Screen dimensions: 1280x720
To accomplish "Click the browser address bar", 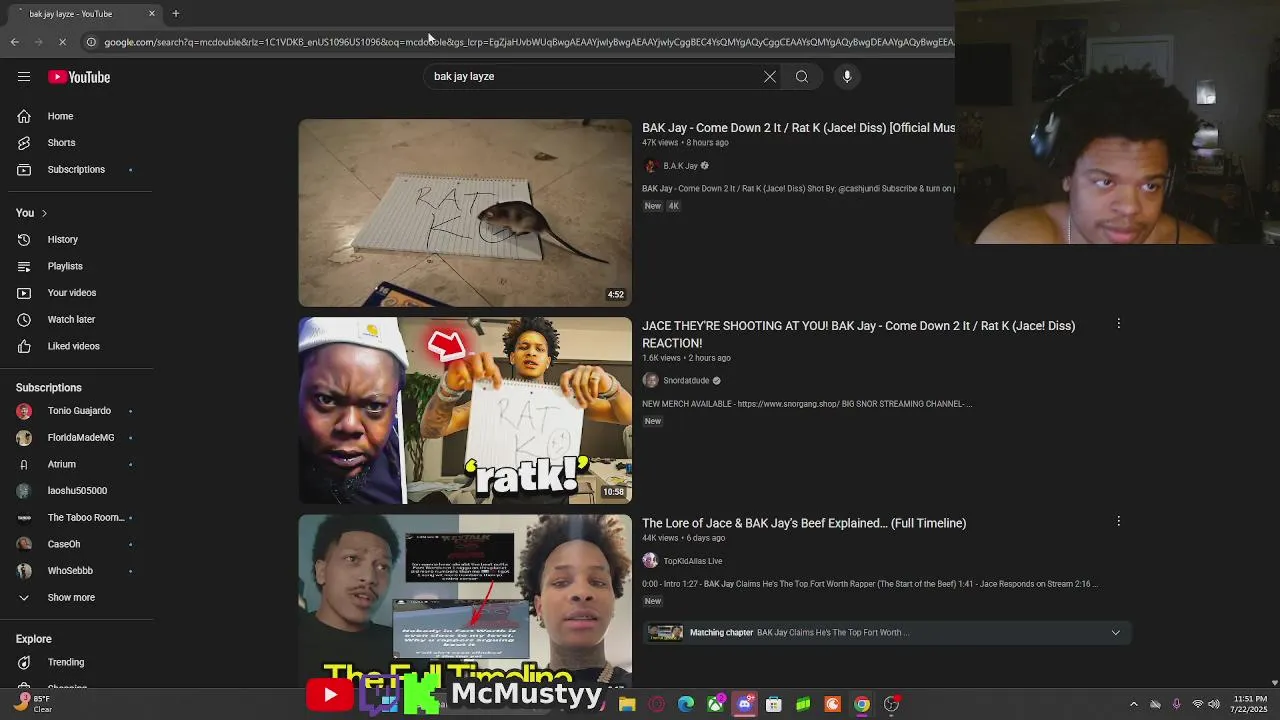I will 528,42.
